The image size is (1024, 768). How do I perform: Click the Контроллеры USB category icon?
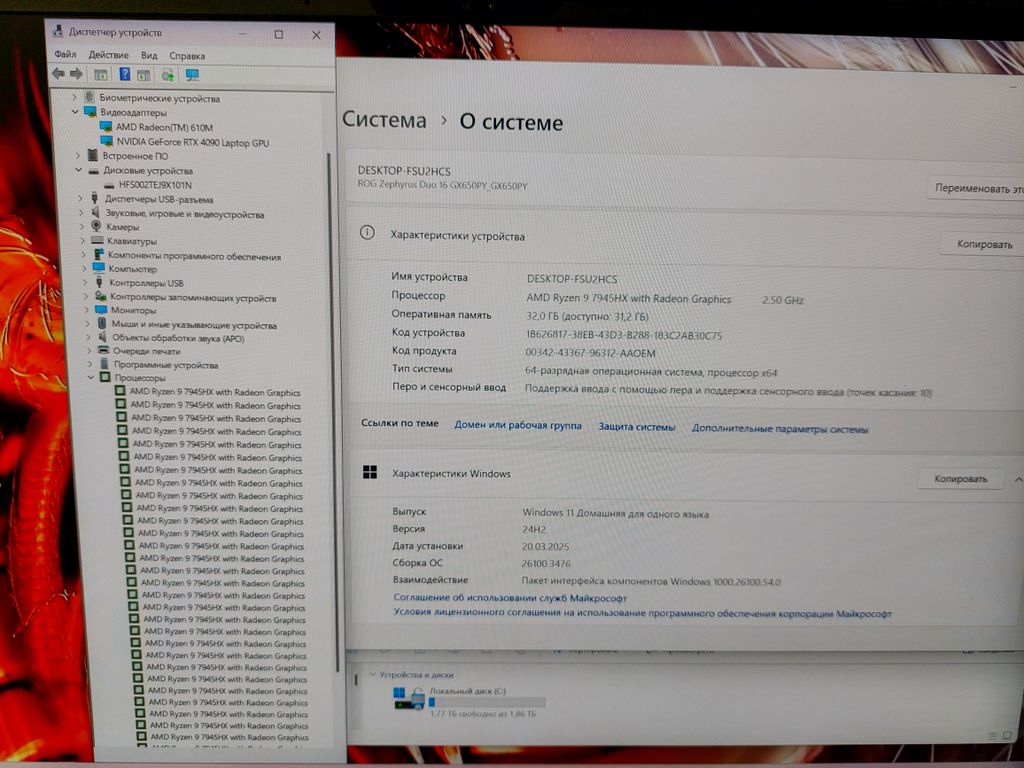99,282
